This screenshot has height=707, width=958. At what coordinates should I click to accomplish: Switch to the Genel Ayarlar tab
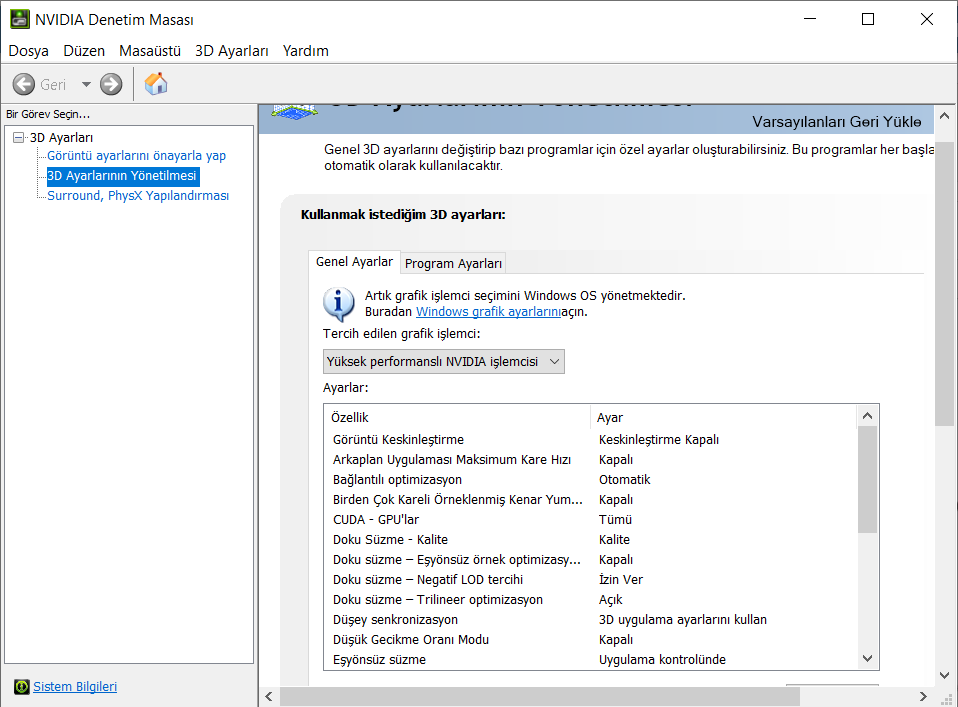[354, 262]
